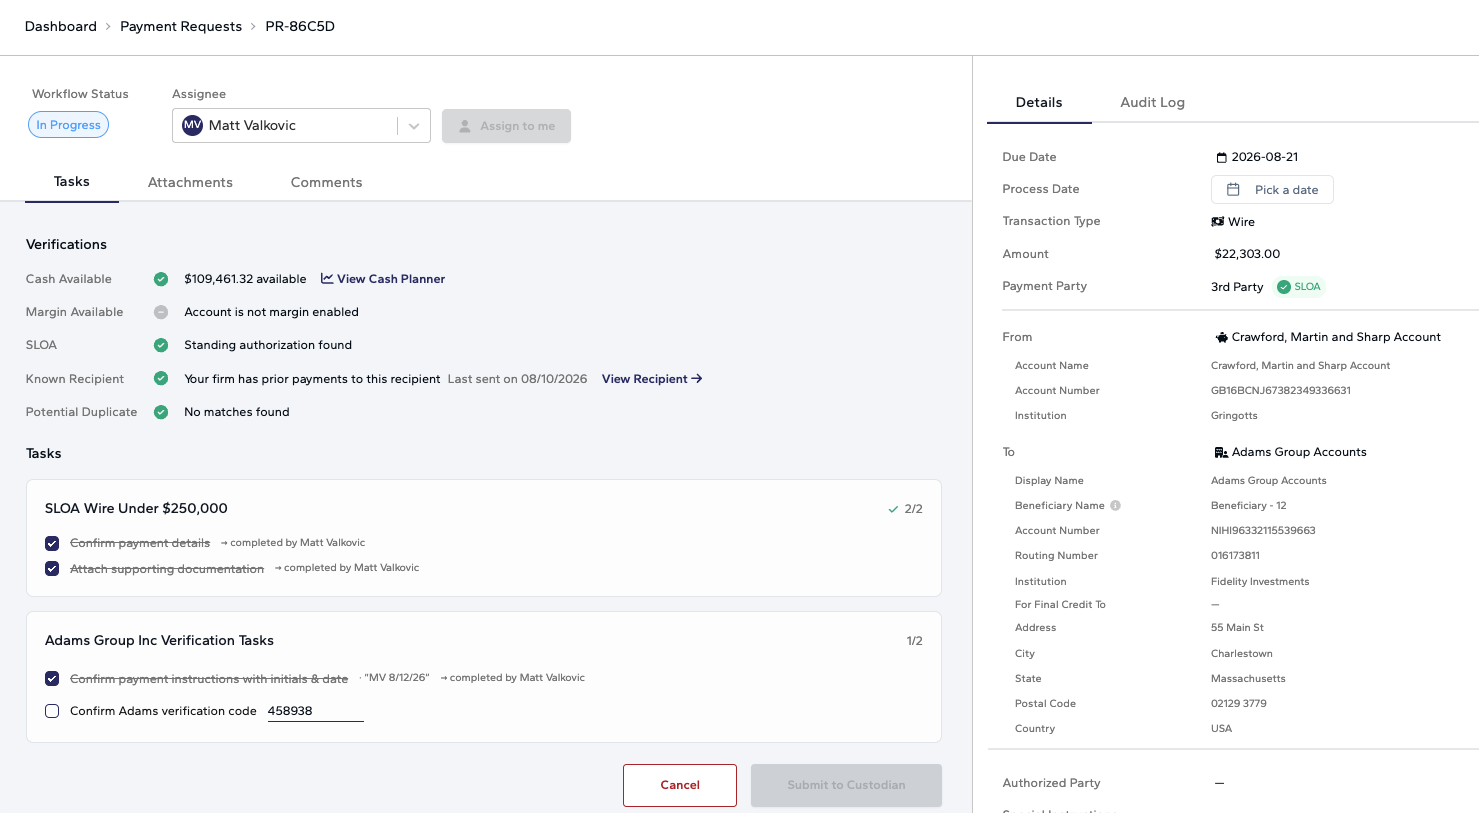
Task: Click the calendar icon in Pick a date
Action: pos(1233,190)
